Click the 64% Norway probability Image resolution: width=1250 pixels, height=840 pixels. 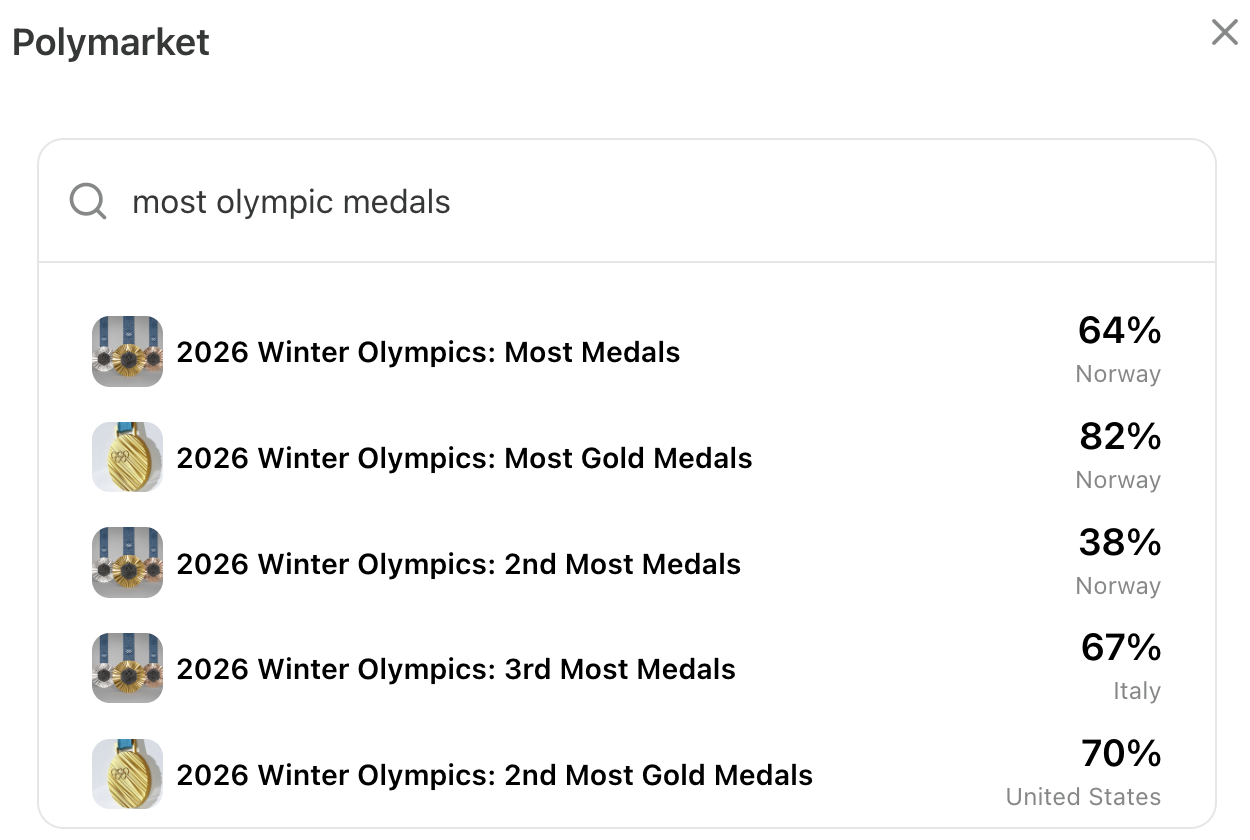(x=1119, y=330)
